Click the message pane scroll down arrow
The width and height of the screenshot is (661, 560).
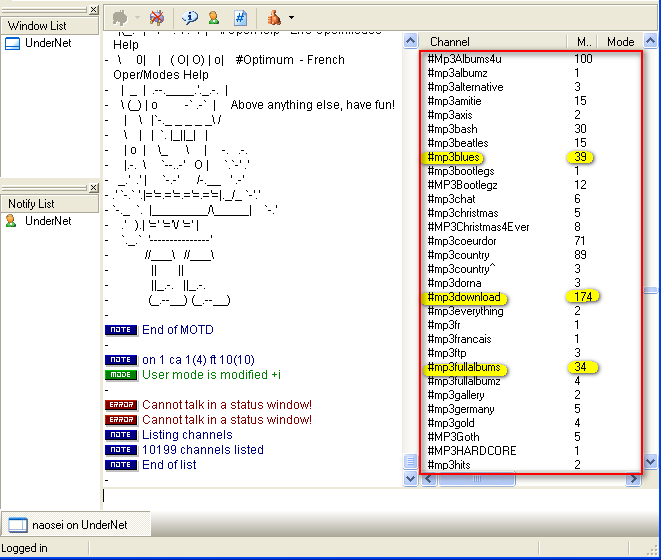410,479
